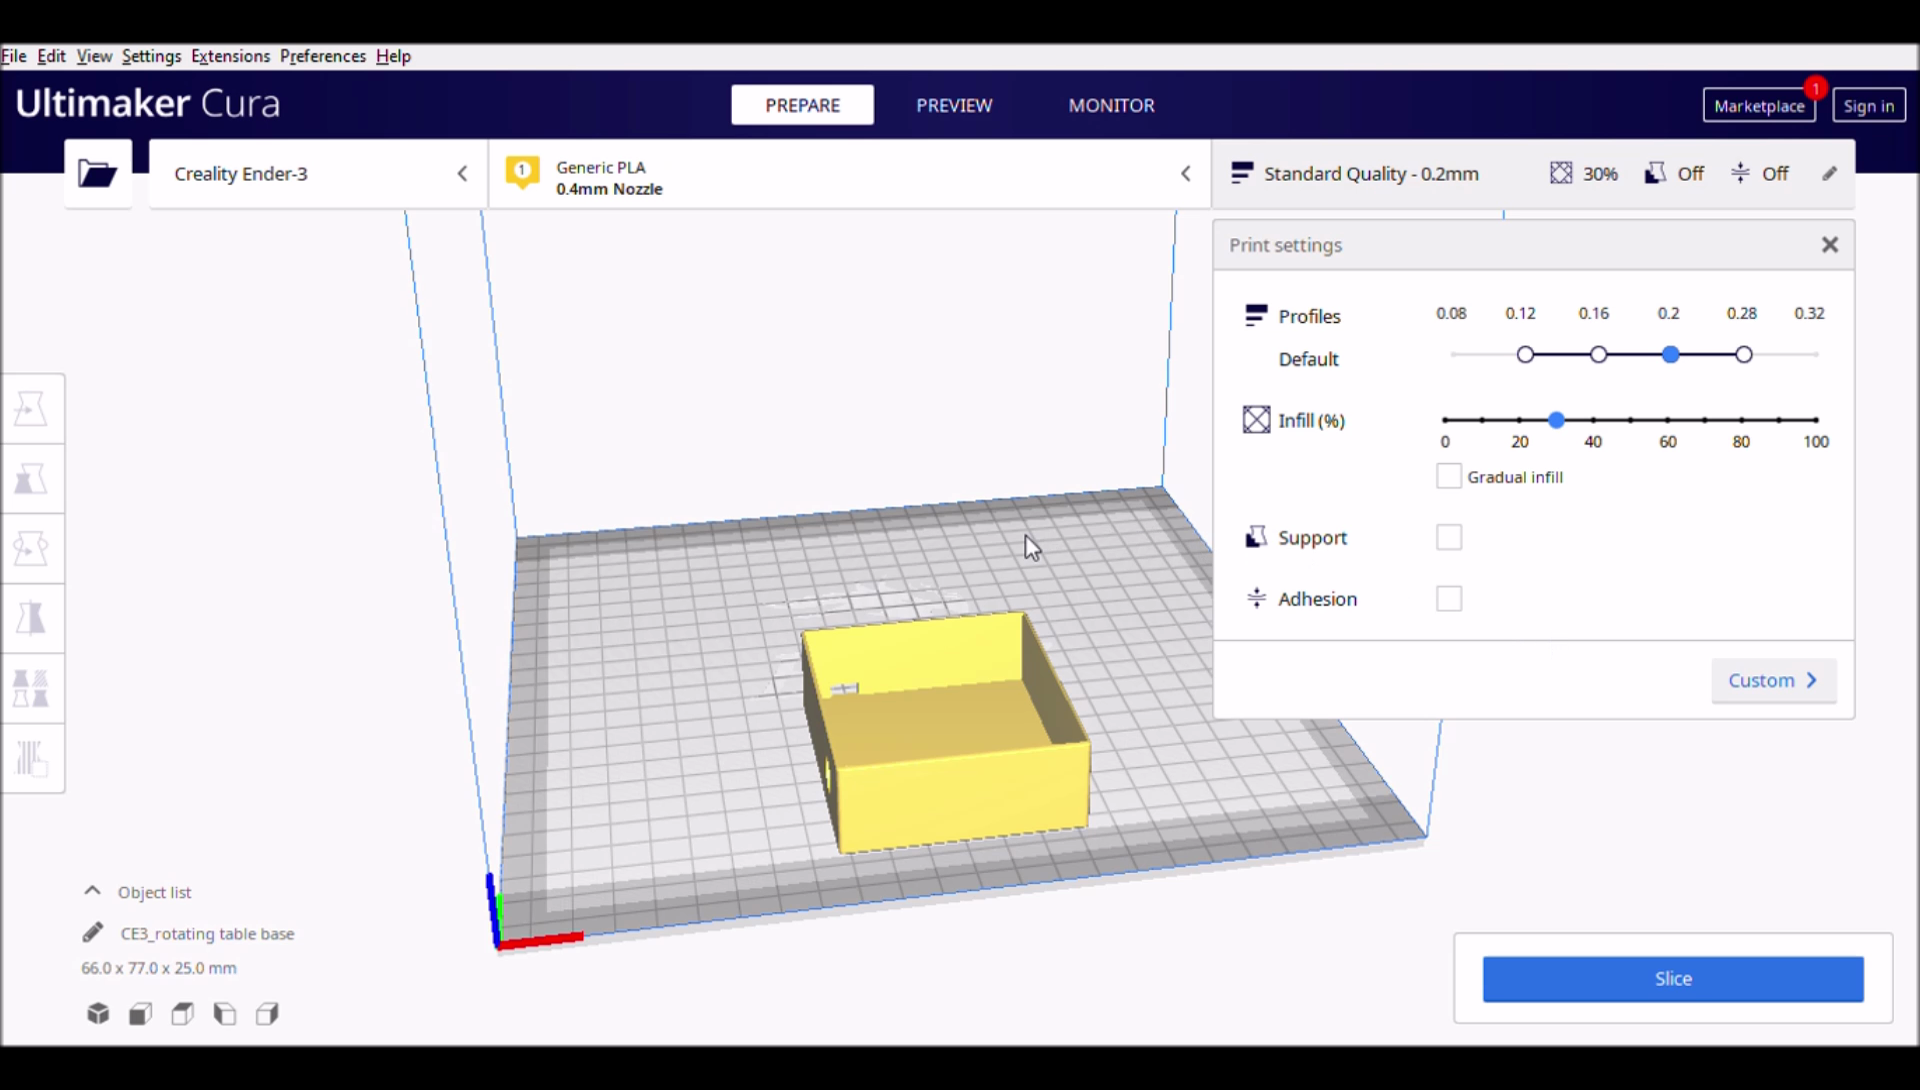This screenshot has height=1090, width=1920.
Task: Switch to 3D perspective view cube icon
Action: 98,1014
